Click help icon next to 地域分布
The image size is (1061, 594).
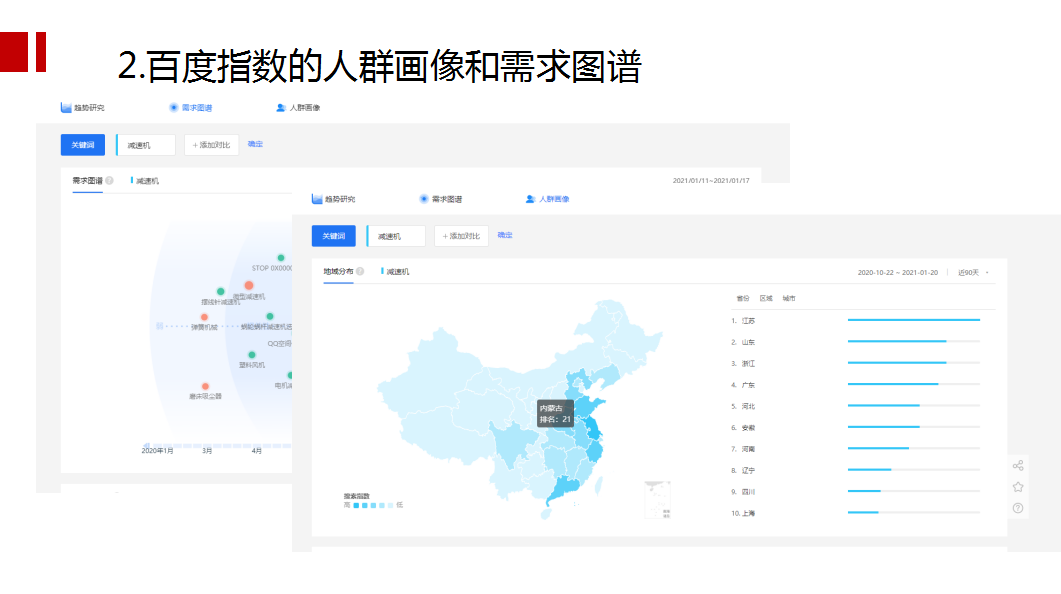(360, 271)
